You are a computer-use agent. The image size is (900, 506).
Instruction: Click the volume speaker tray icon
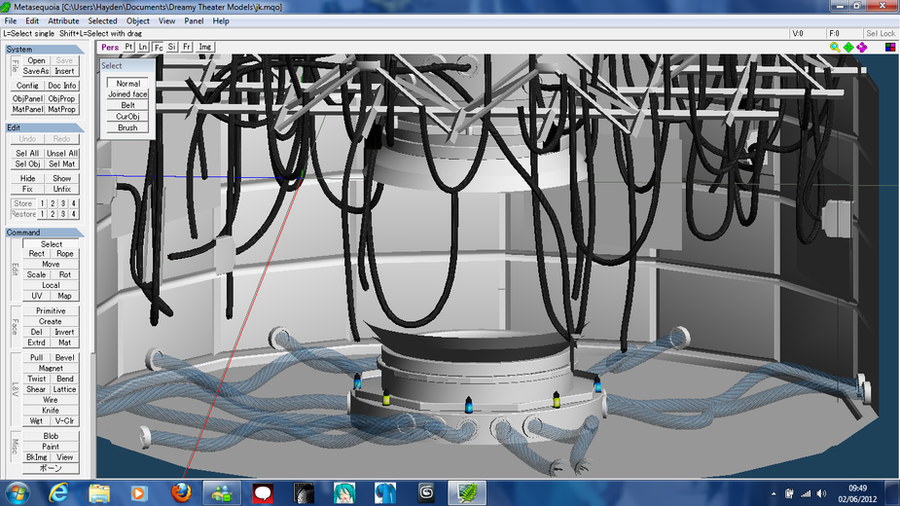pyautogui.click(x=821, y=493)
